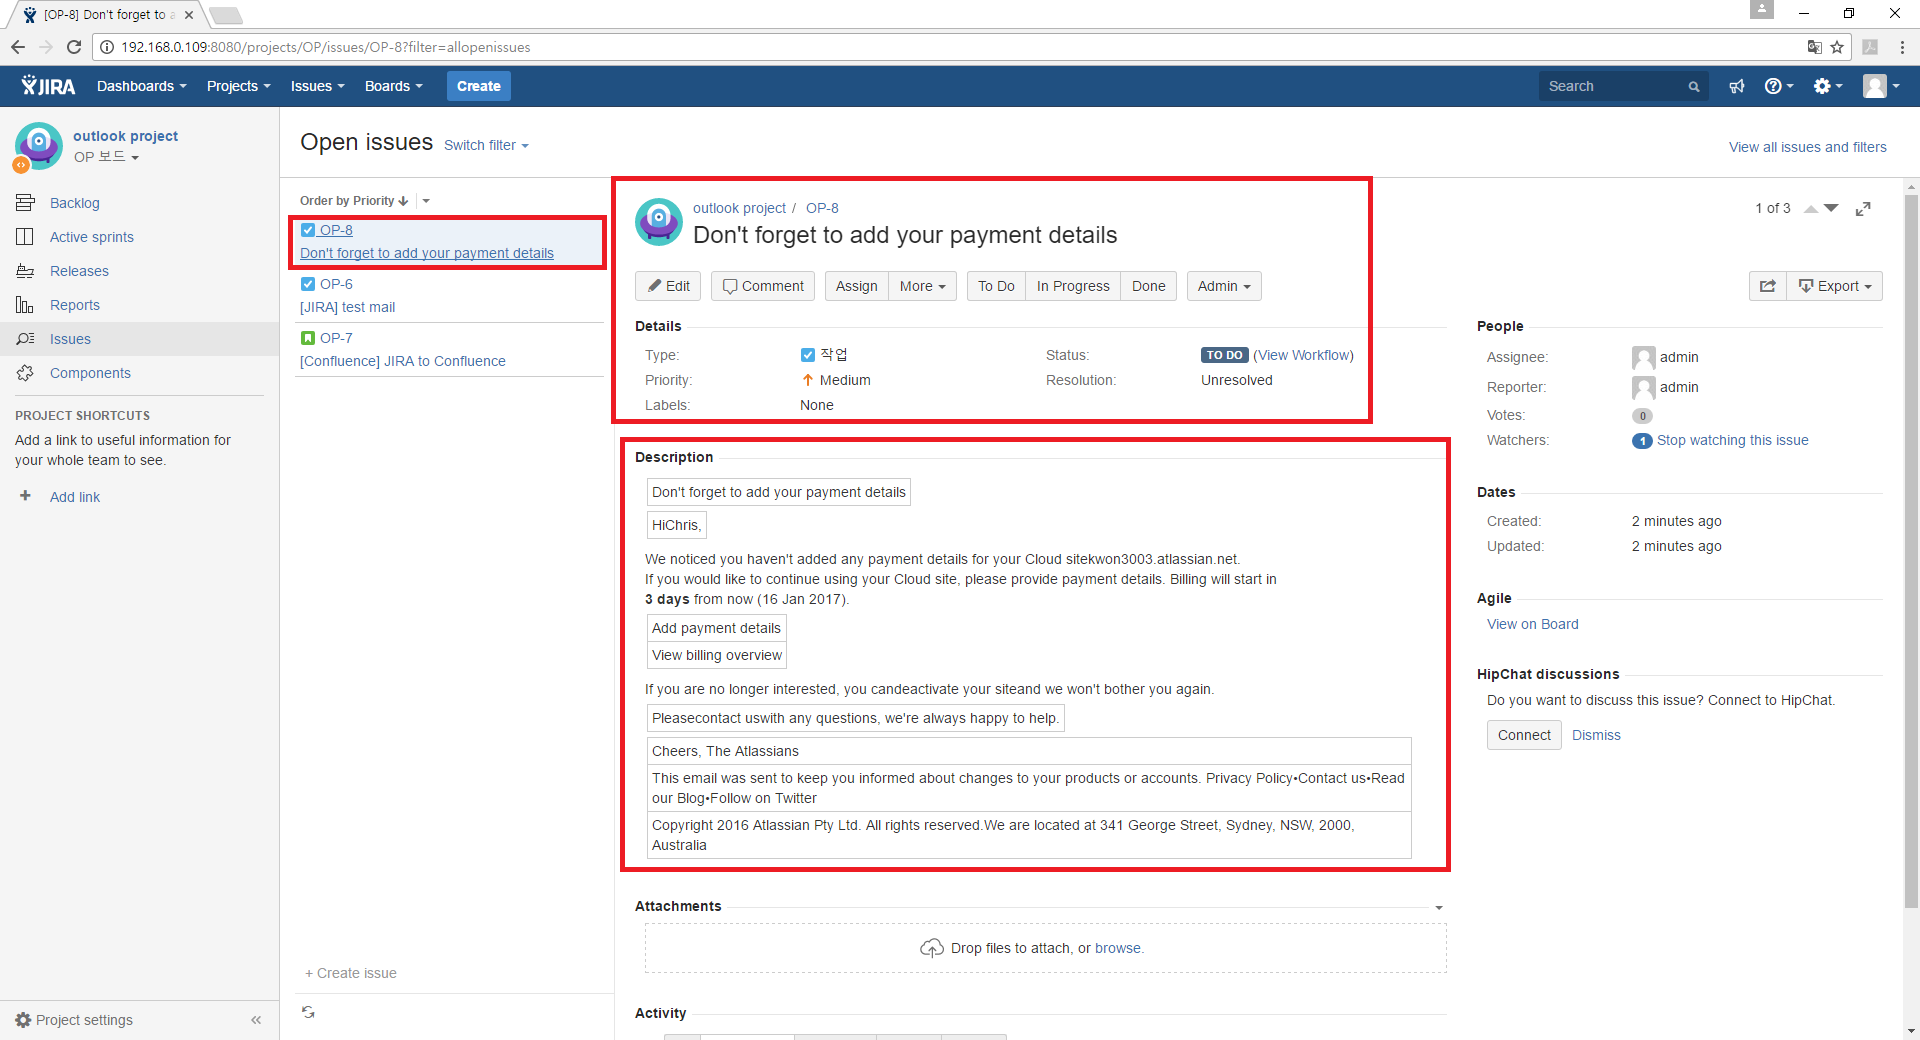Click the watchers count badge
Image resolution: width=1920 pixels, height=1040 pixels.
(x=1642, y=441)
